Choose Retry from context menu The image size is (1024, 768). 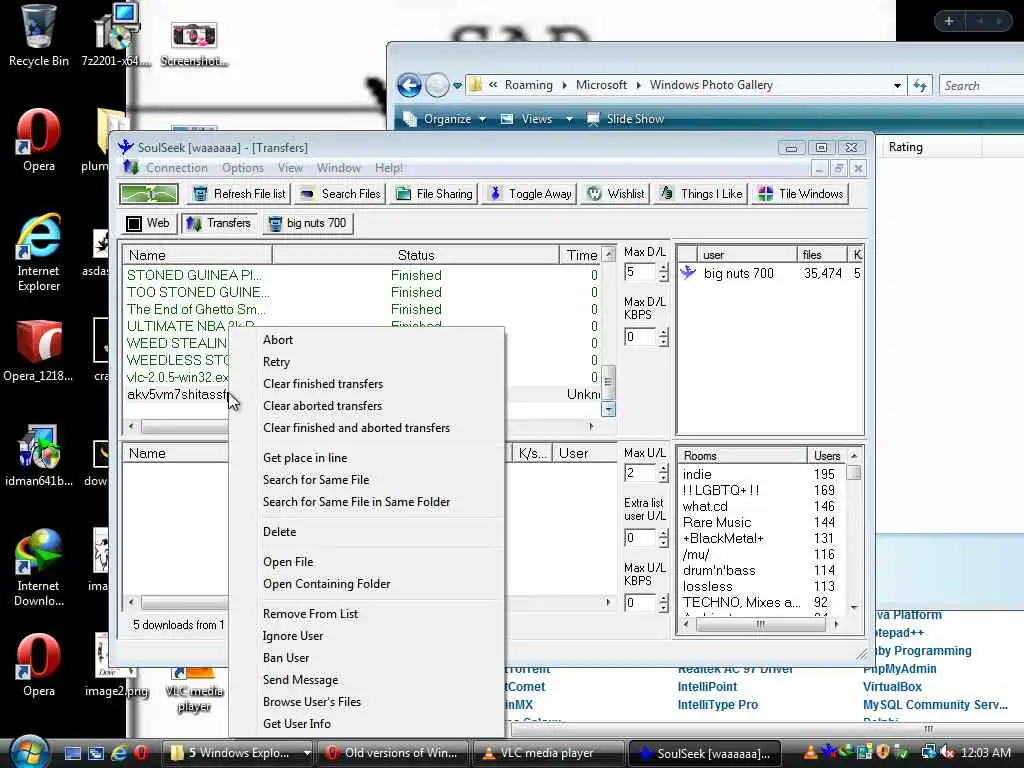click(x=367, y=362)
